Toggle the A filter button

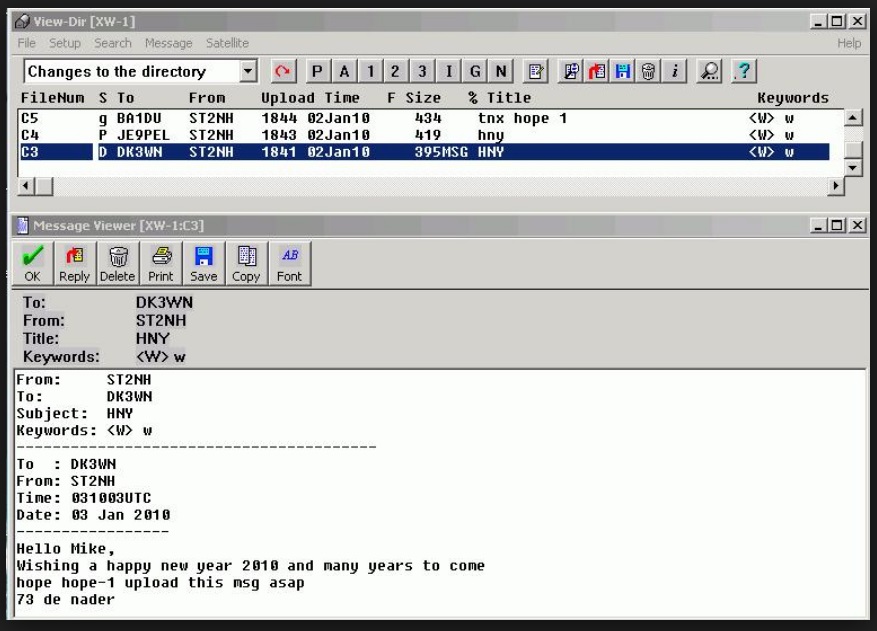point(344,71)
